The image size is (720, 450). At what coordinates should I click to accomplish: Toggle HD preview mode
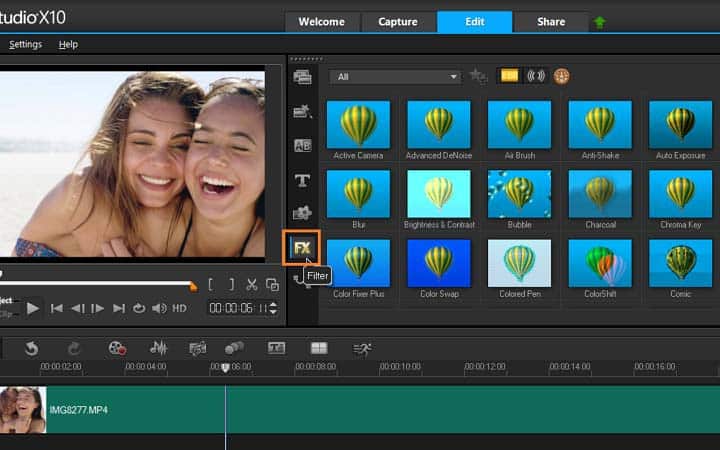(x=179, y=308)
